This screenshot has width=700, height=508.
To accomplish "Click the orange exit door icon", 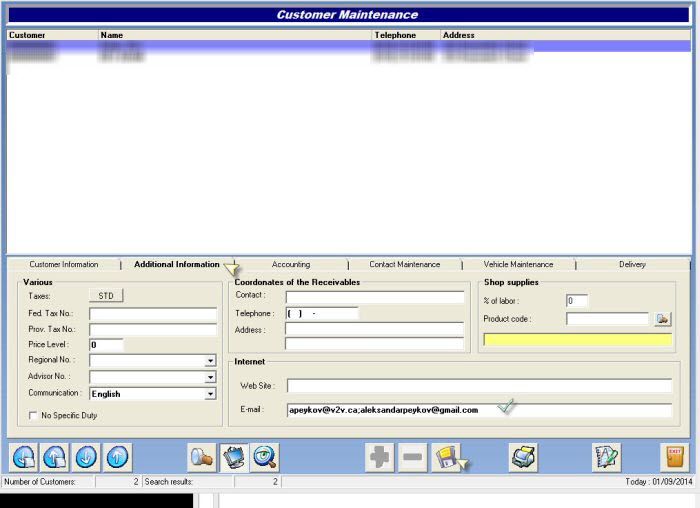I will coord(675,457).
